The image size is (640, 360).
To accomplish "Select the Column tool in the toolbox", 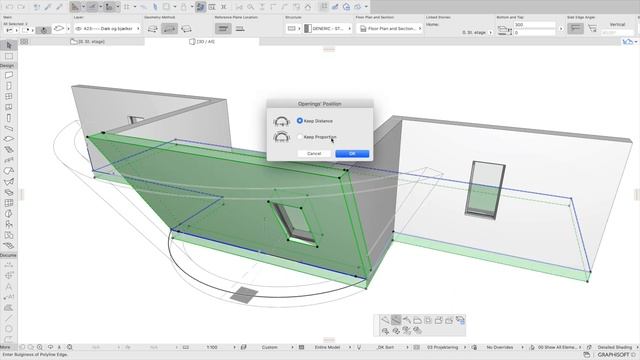I will [9, 118].
